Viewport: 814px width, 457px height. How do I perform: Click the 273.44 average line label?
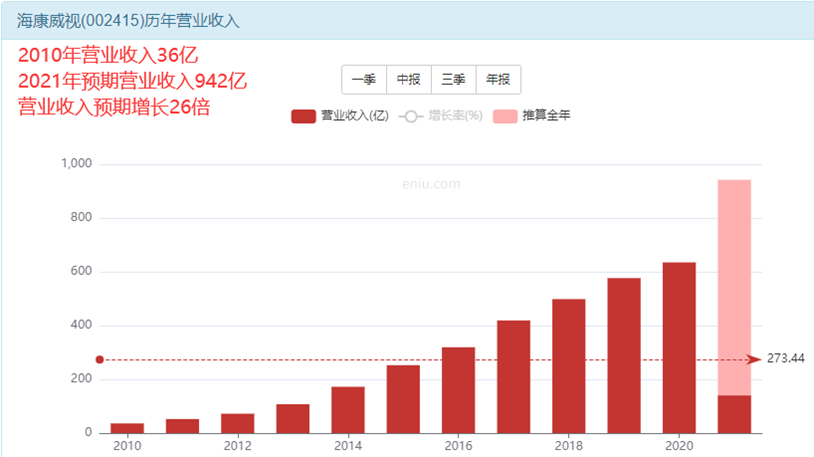click(x=785, y=358)
